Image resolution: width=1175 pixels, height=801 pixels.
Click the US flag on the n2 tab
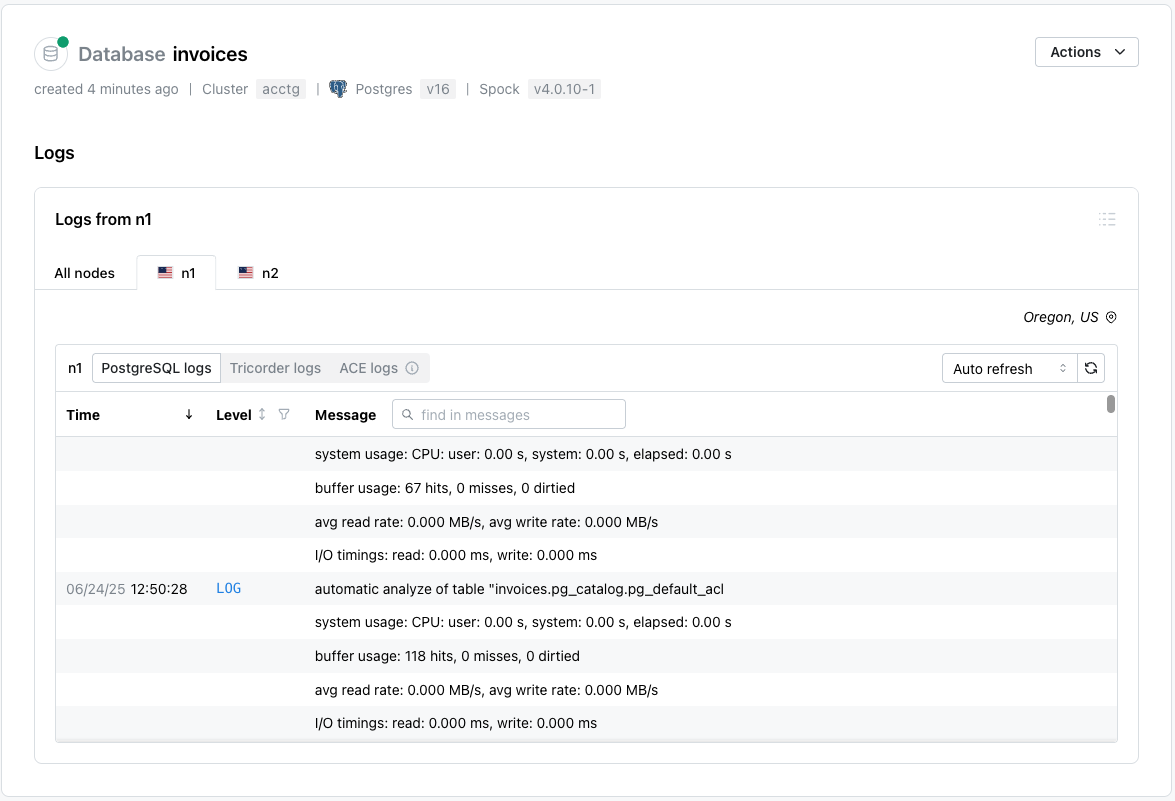click(x=246, y=271)
